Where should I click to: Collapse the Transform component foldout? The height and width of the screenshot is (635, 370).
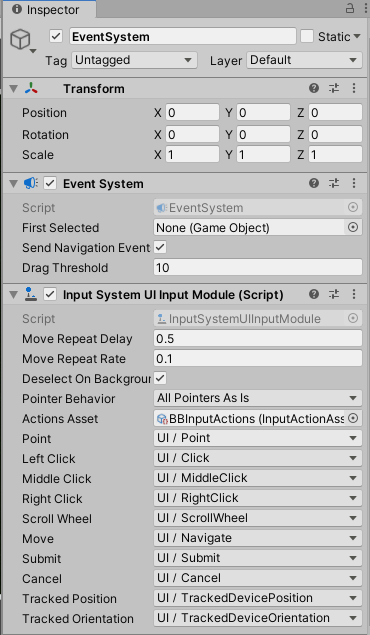coord(13,88)
